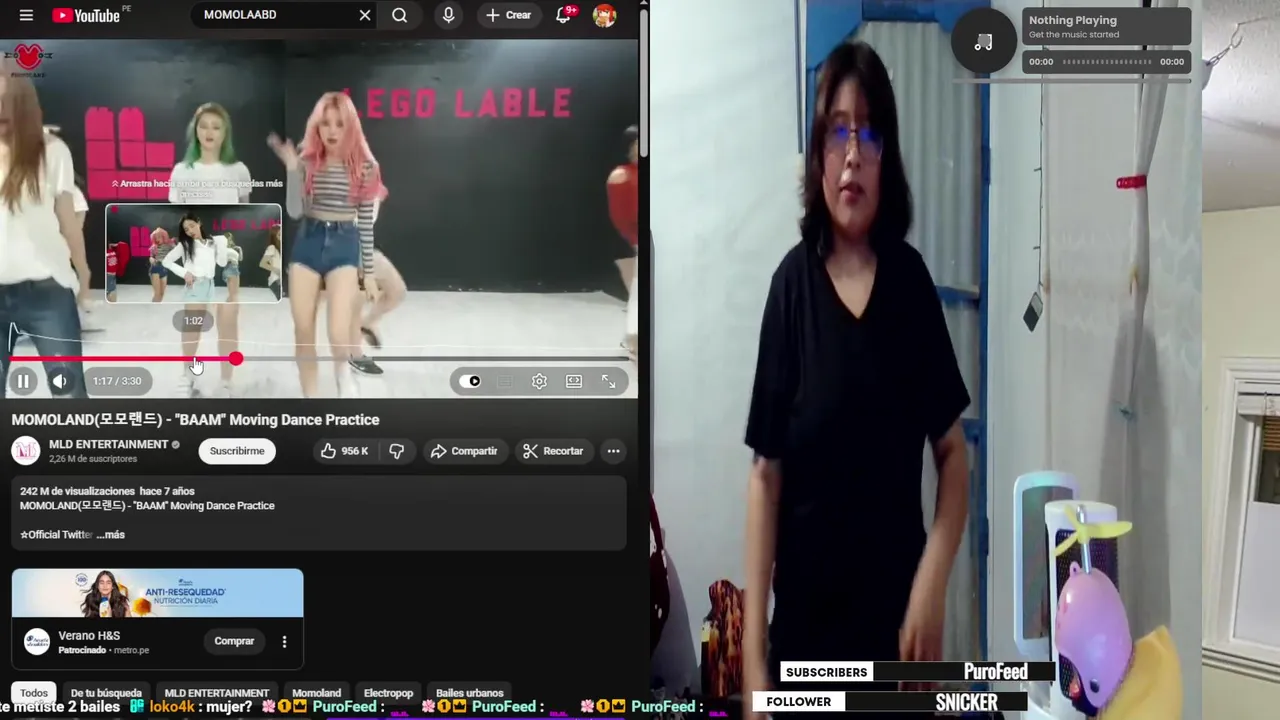The height and width of the screenshot is (720, 1280).
Task: Dislike the video
Action: pyautogui.click(x=397, y=451)
